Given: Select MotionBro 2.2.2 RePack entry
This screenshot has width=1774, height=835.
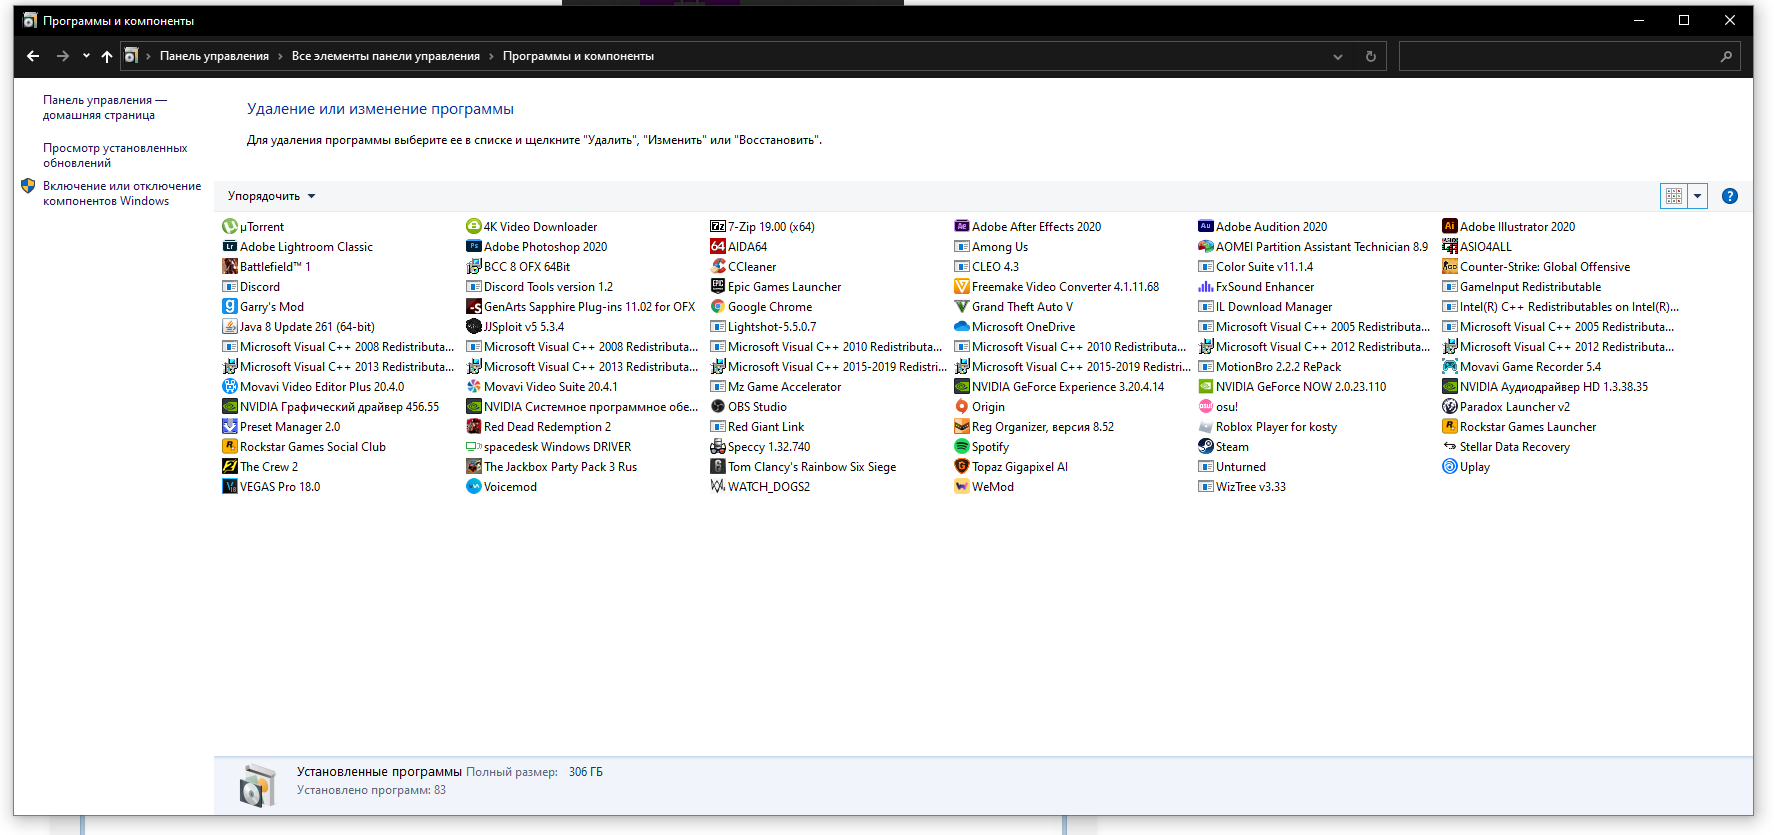Looking at the screenshot, I should 1270,367.
